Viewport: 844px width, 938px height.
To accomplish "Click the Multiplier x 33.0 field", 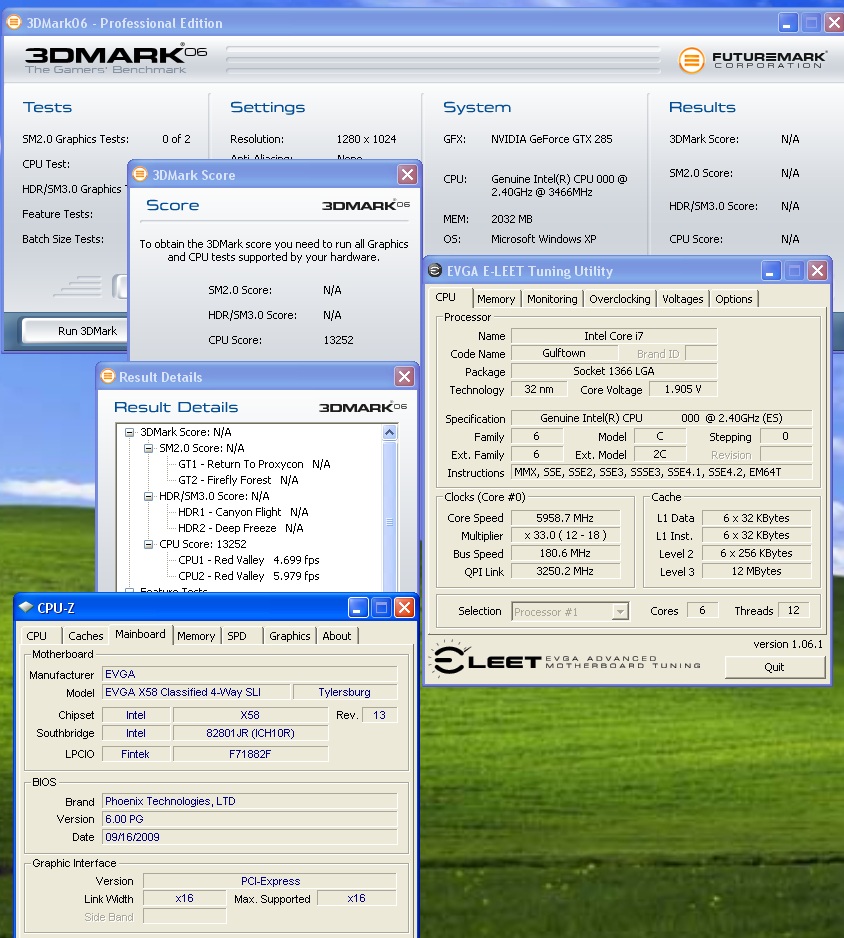I will (565, 535).
